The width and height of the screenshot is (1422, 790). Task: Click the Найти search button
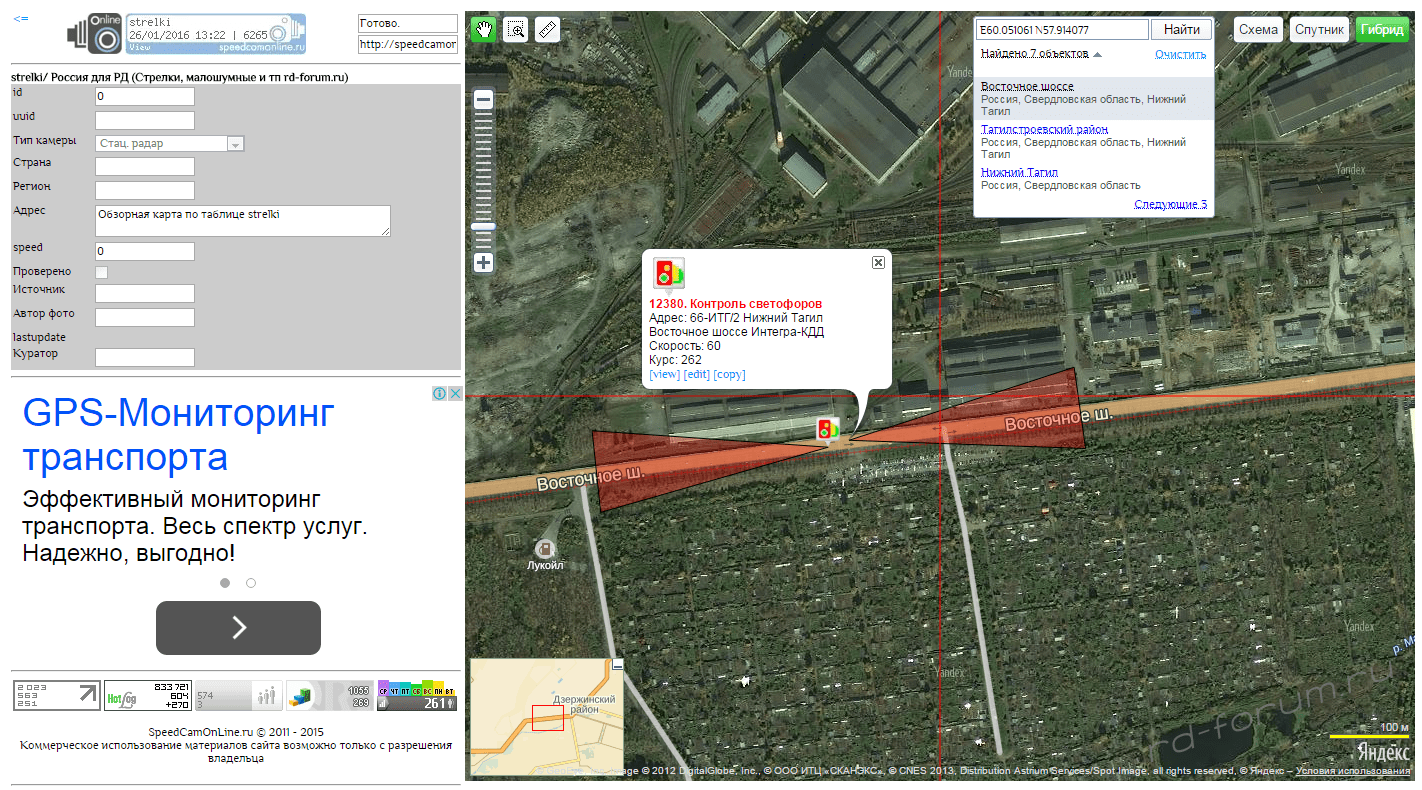click(1181, 30)
